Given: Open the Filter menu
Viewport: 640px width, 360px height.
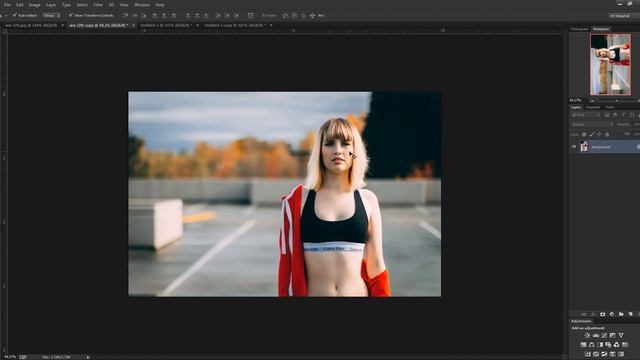Looking at the screenshot, I should [98, 5].
